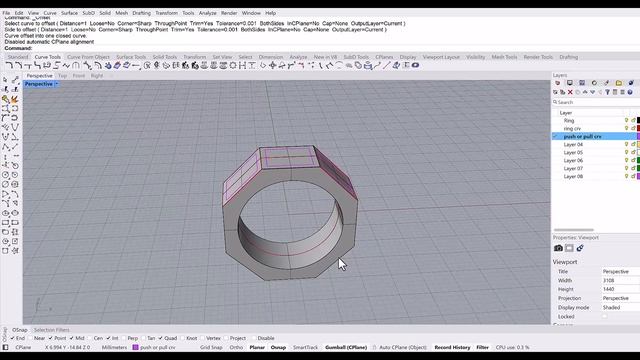Switch to the Surface Tools toolbar tab
Screen dimensions: 640x360
[x=131, y=57]
